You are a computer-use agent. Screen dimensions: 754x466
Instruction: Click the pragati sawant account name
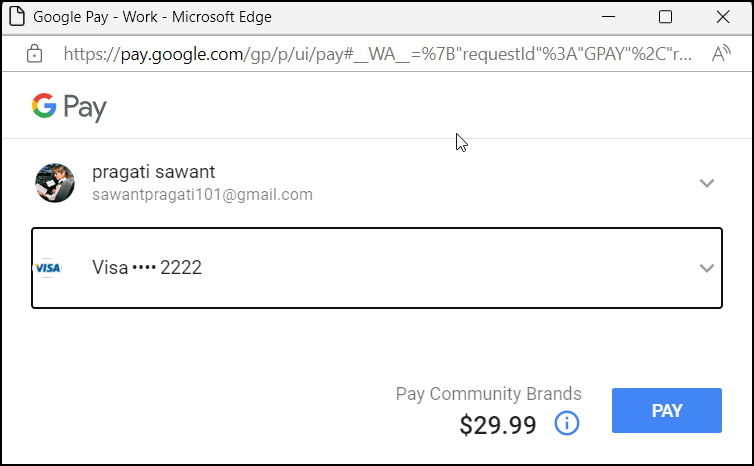153,172
